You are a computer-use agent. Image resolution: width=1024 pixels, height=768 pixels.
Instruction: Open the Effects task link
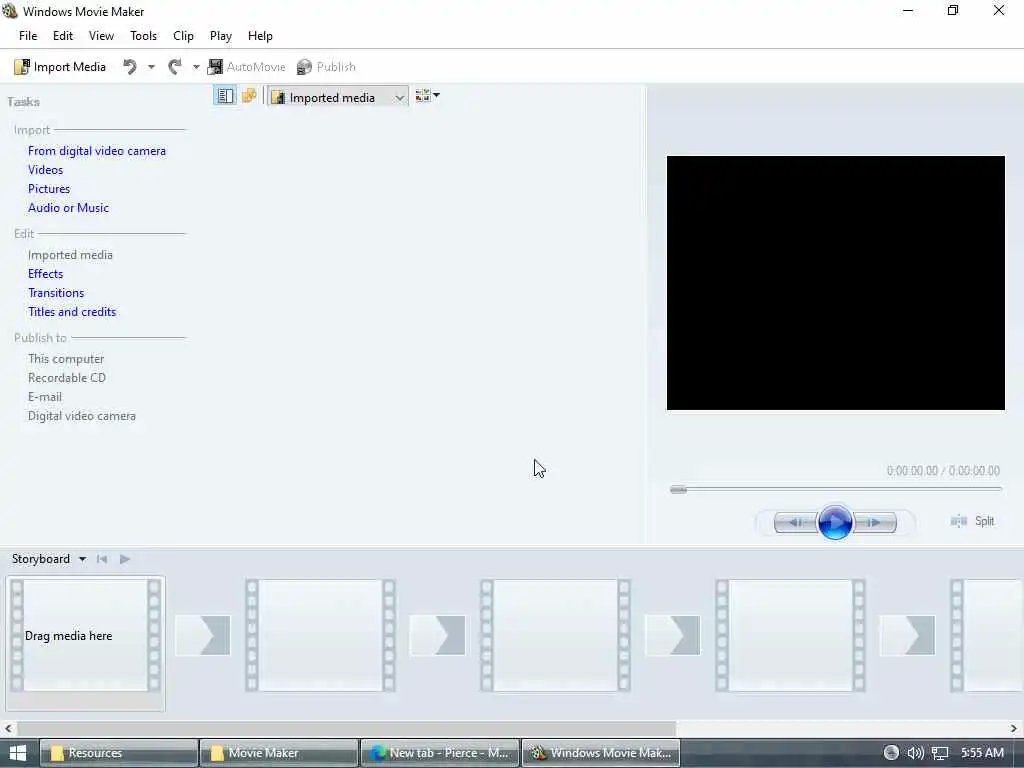(x=45, y=274)
